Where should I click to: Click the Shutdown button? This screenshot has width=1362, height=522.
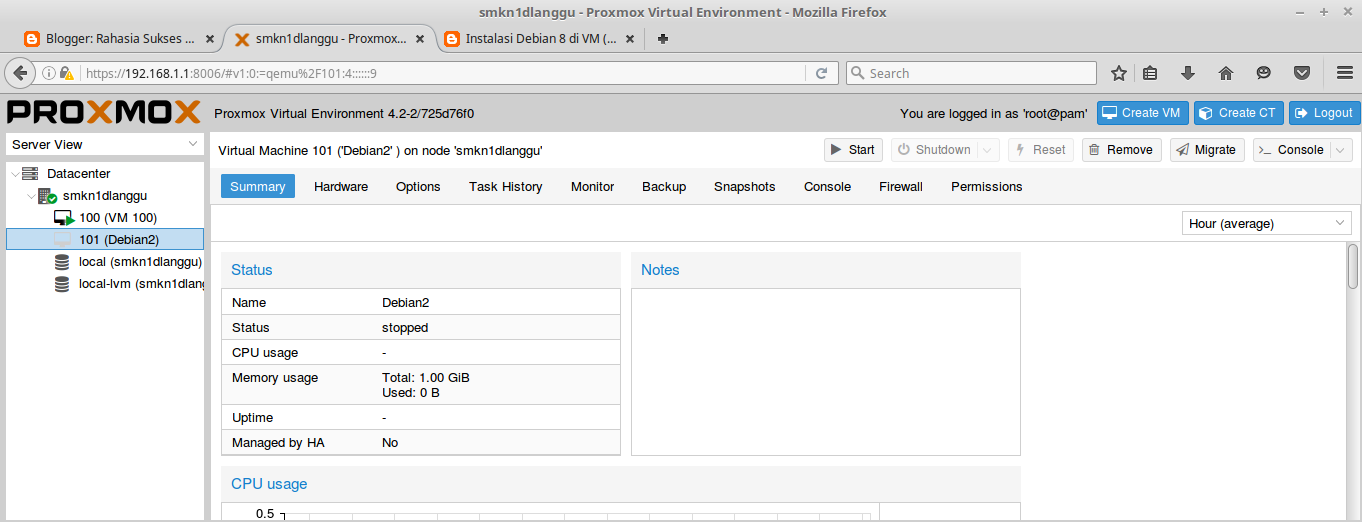pos(934,150)
